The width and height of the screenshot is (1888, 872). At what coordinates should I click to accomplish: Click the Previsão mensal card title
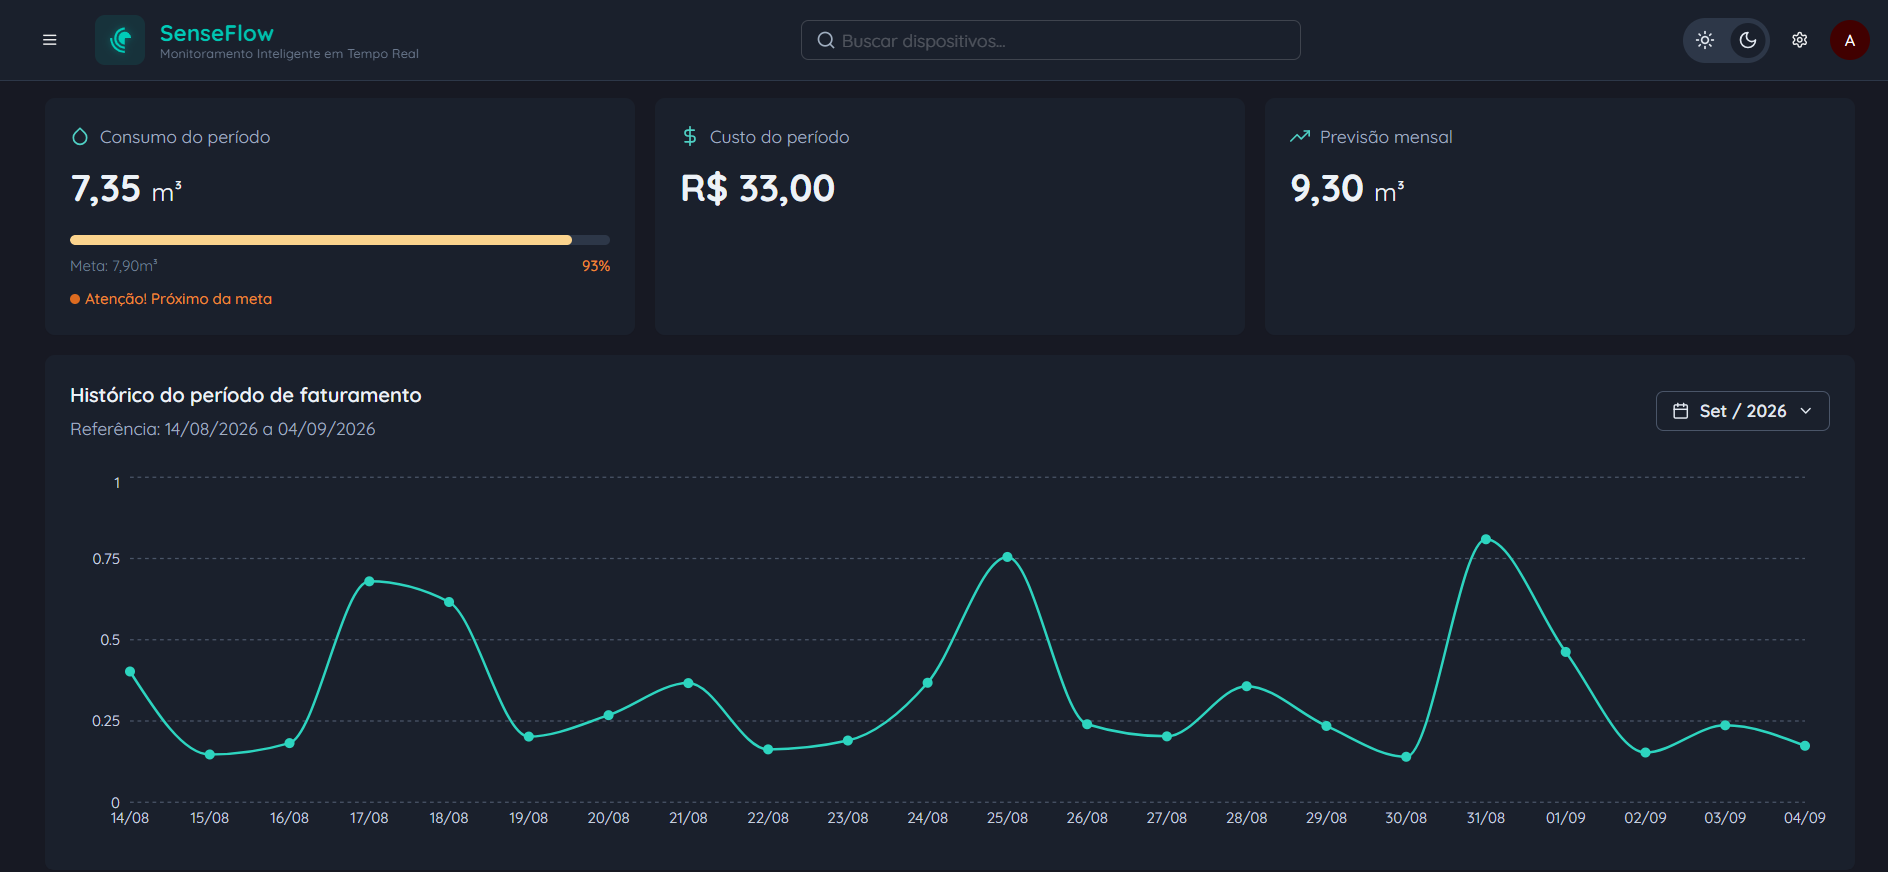tap(1386, 137)
